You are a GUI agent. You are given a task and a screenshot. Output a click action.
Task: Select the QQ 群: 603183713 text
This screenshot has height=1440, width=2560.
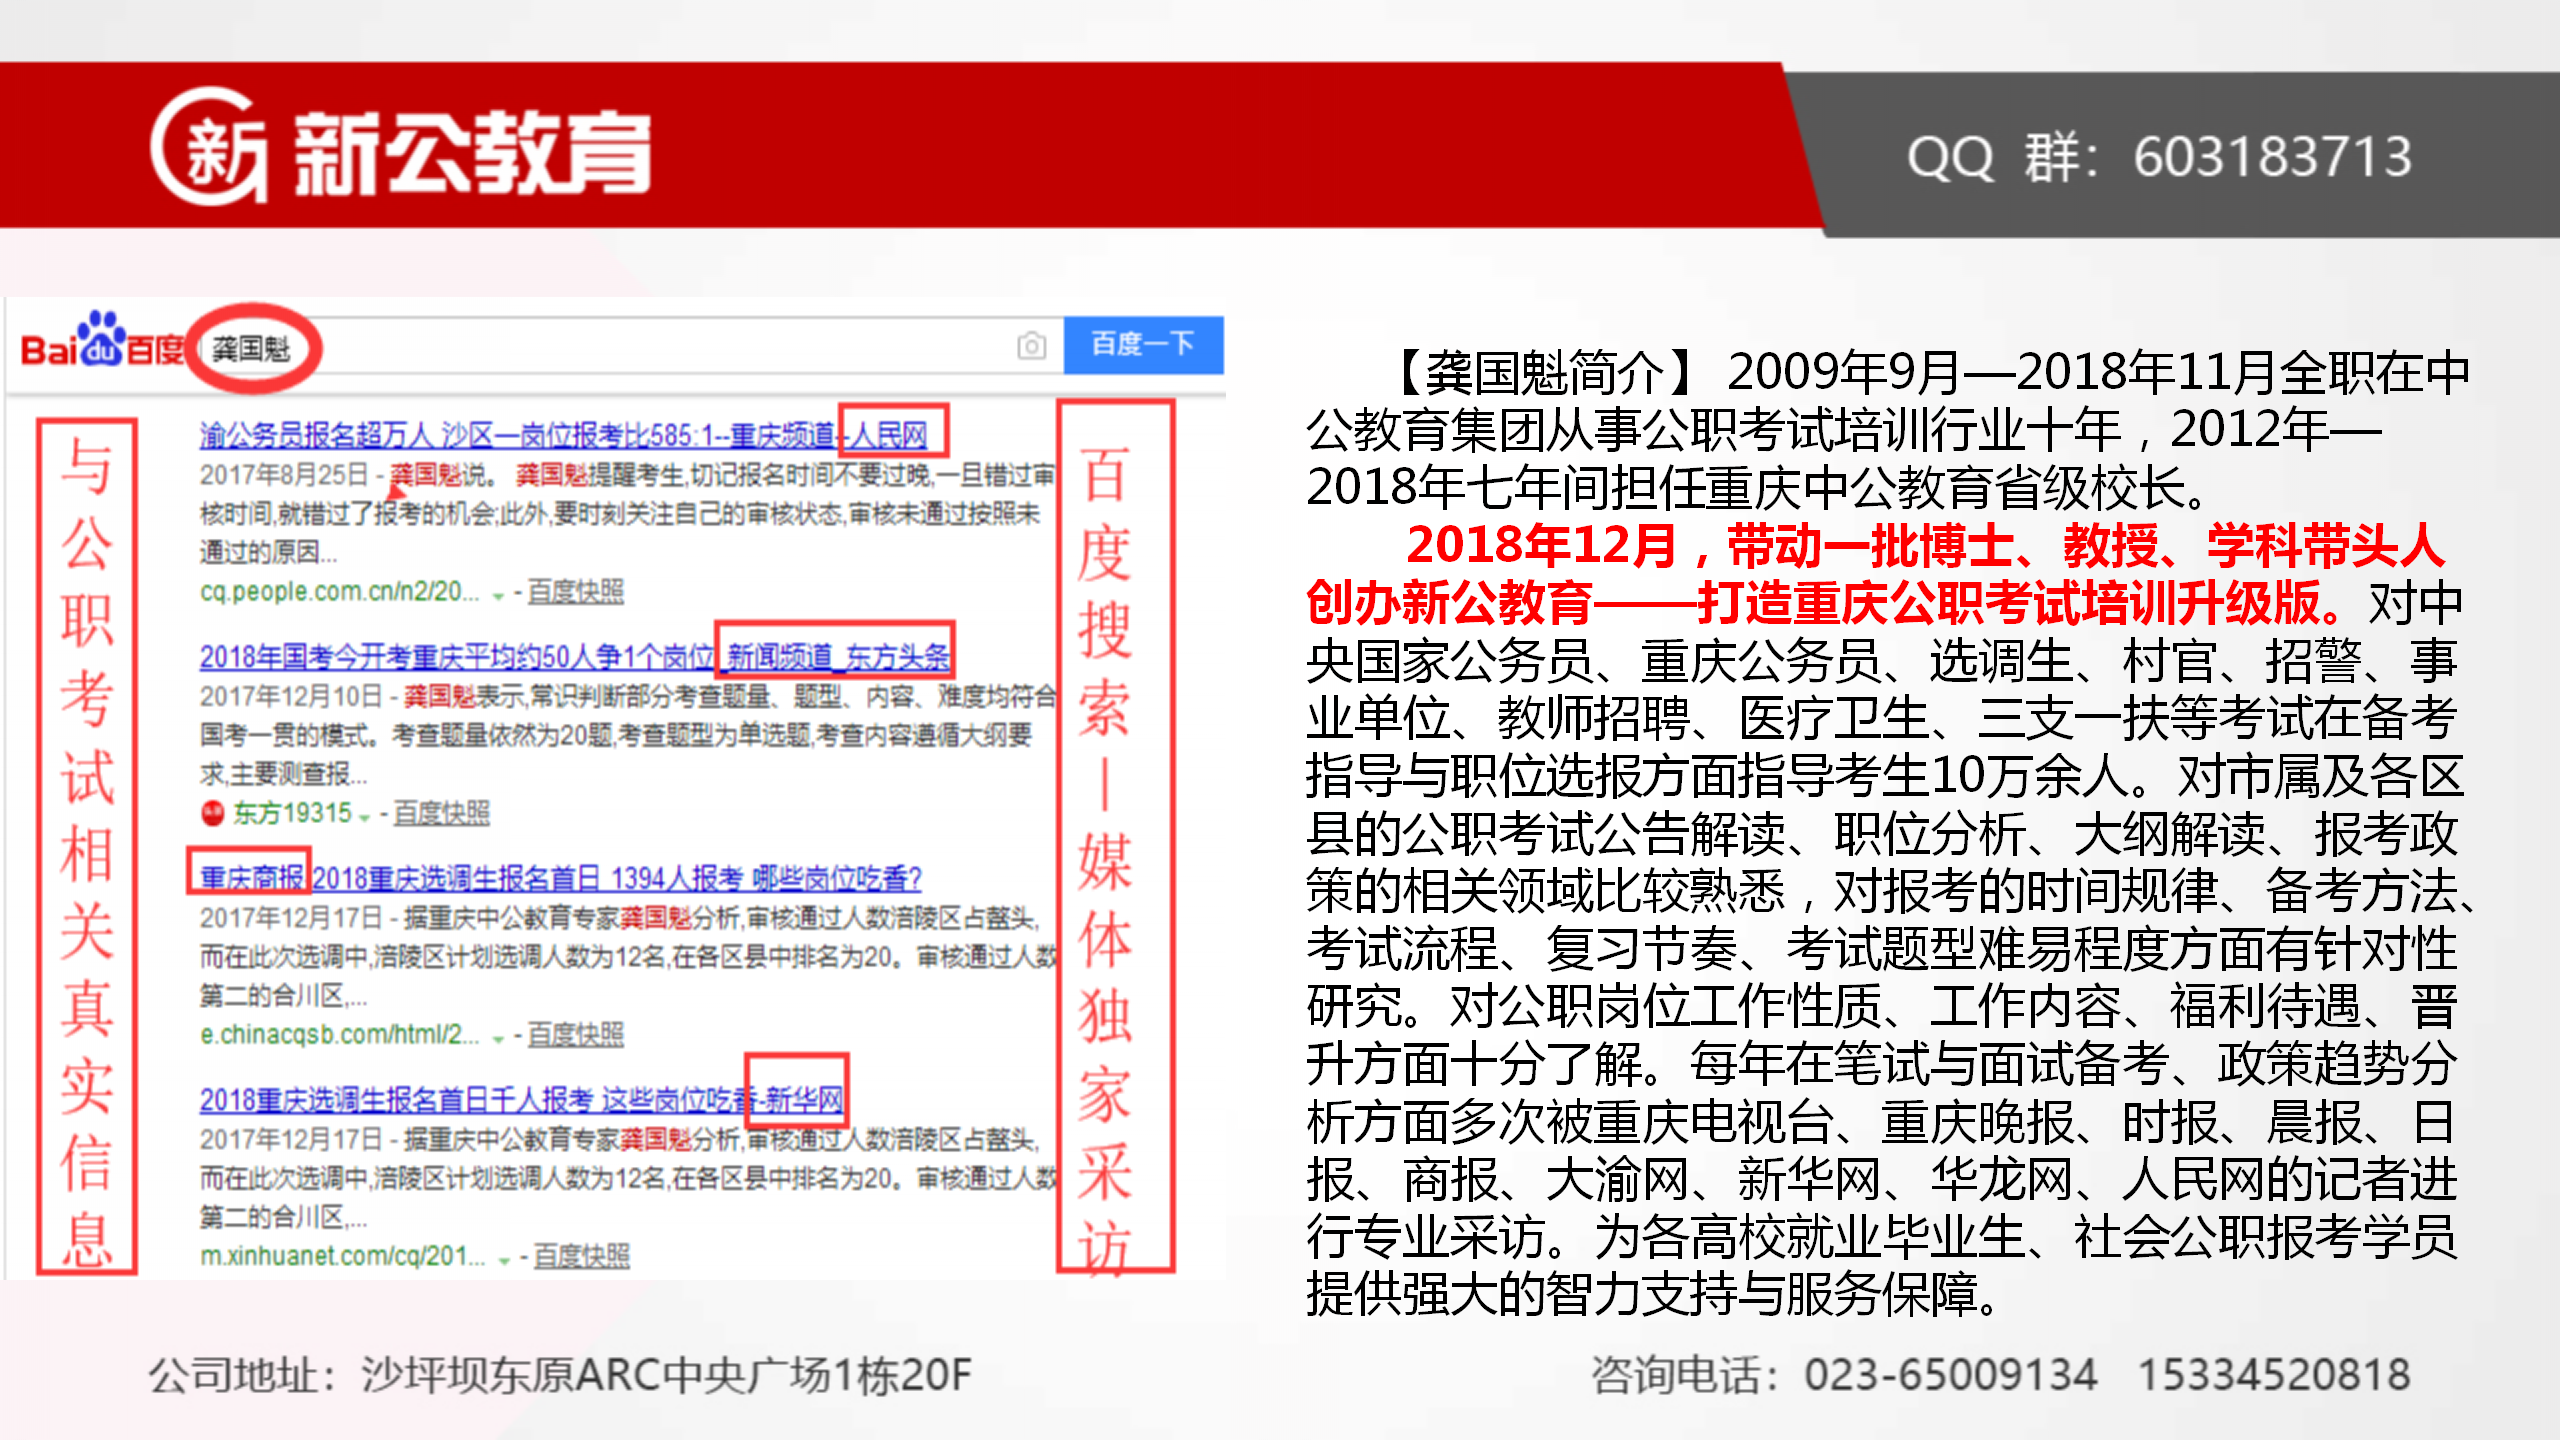pos(2159,157)
